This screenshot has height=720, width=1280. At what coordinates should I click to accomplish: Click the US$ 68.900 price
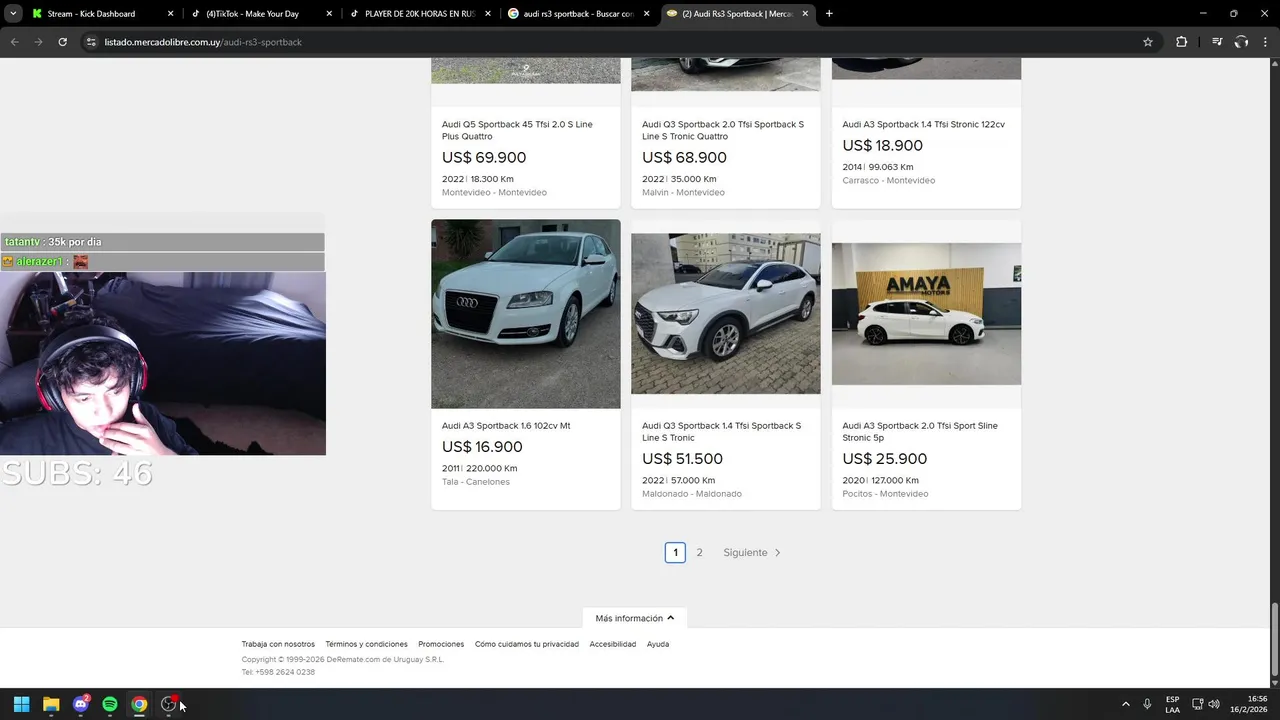coord(684,158)
